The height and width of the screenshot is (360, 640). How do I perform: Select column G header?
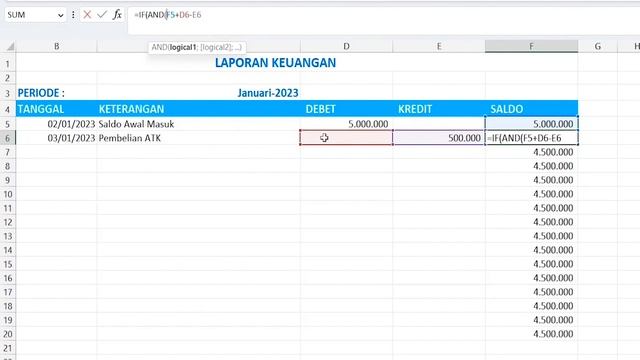598,46
